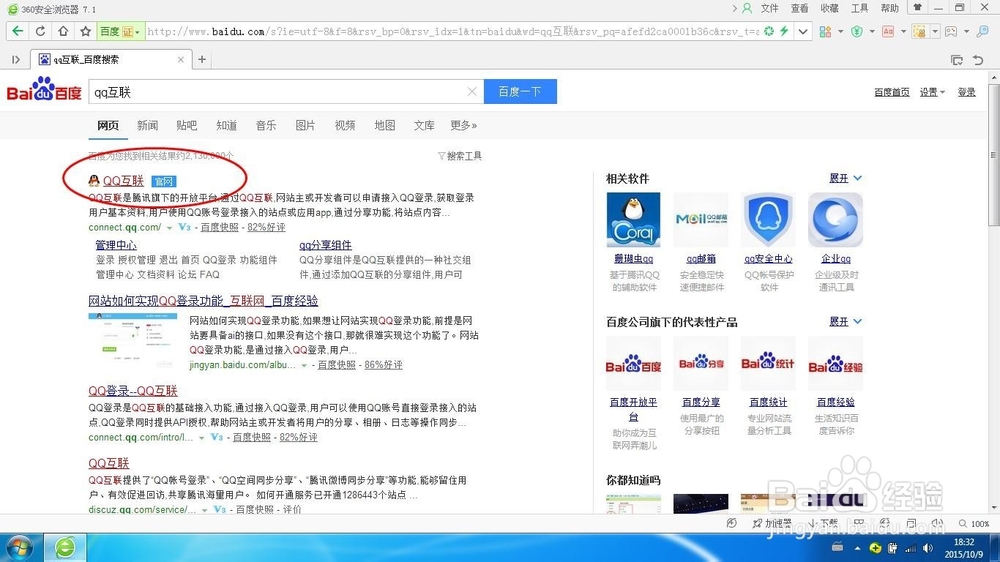Close the qq互联_百度搜索 tab

(x=180, y=59)
